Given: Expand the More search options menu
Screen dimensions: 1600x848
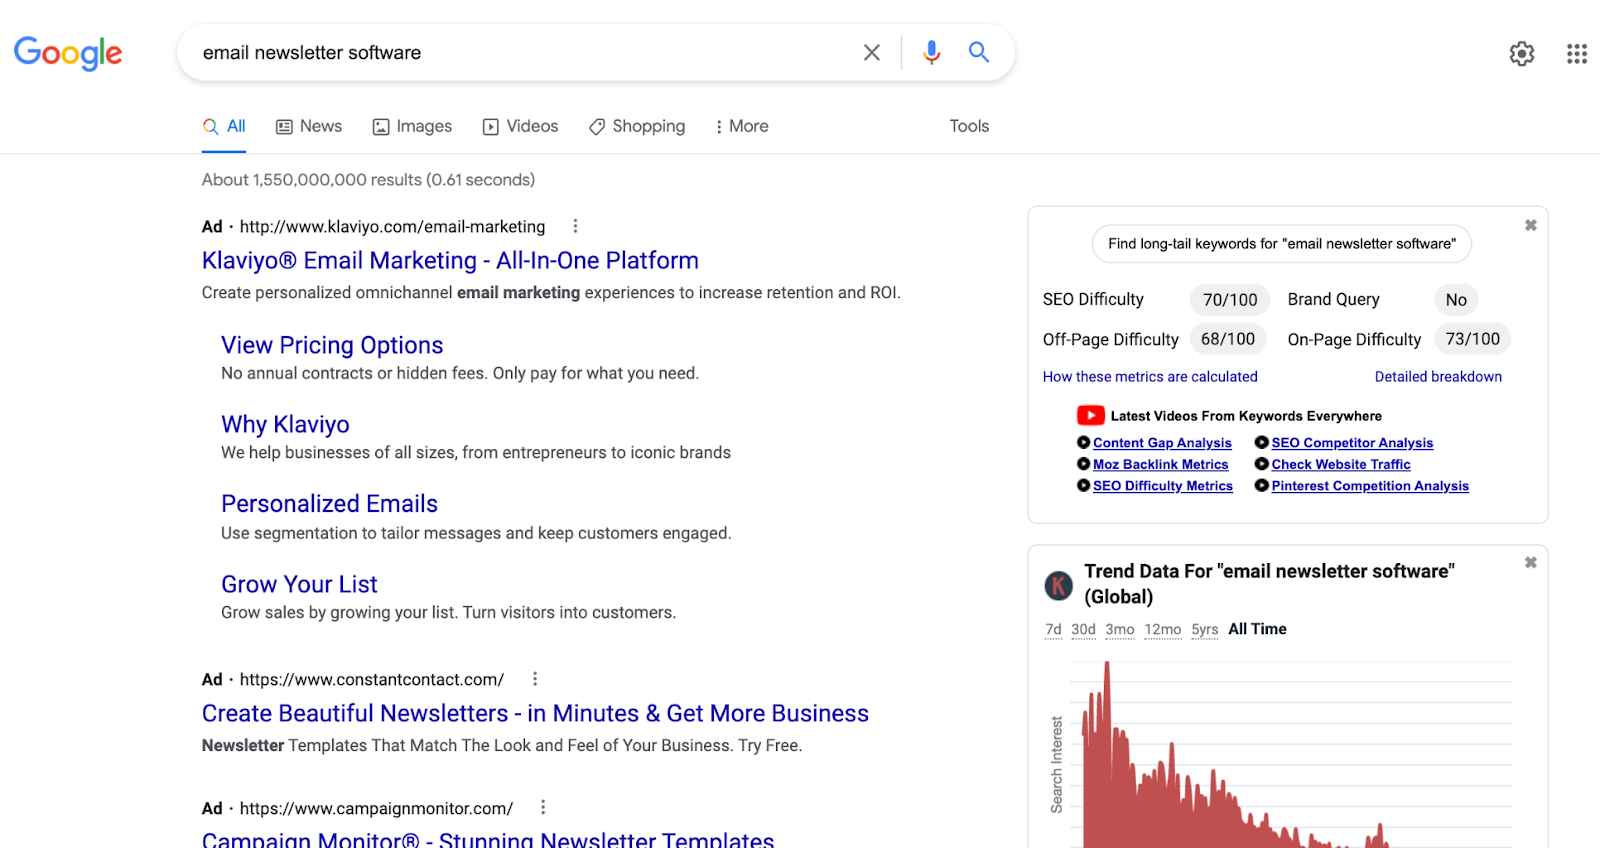Looking at the screenshot, I should (x=741, y=126).
